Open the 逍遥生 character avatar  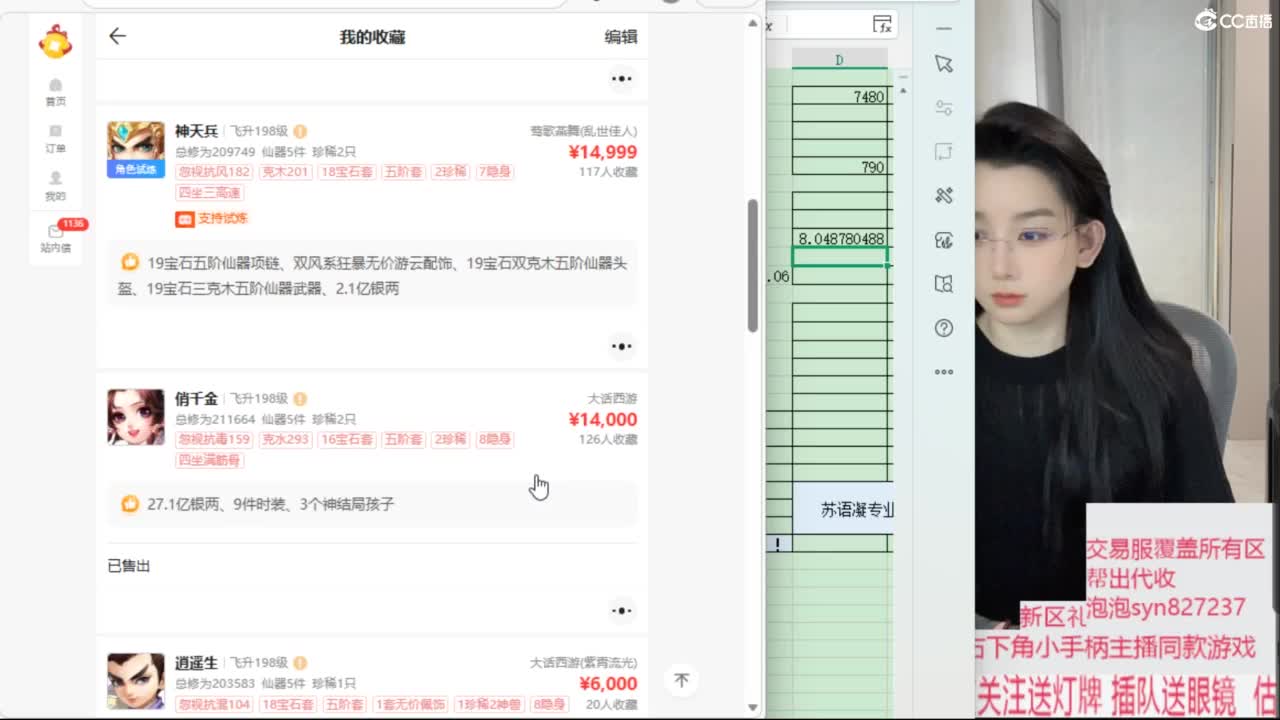pyautogui.click(x=136, y=680)
